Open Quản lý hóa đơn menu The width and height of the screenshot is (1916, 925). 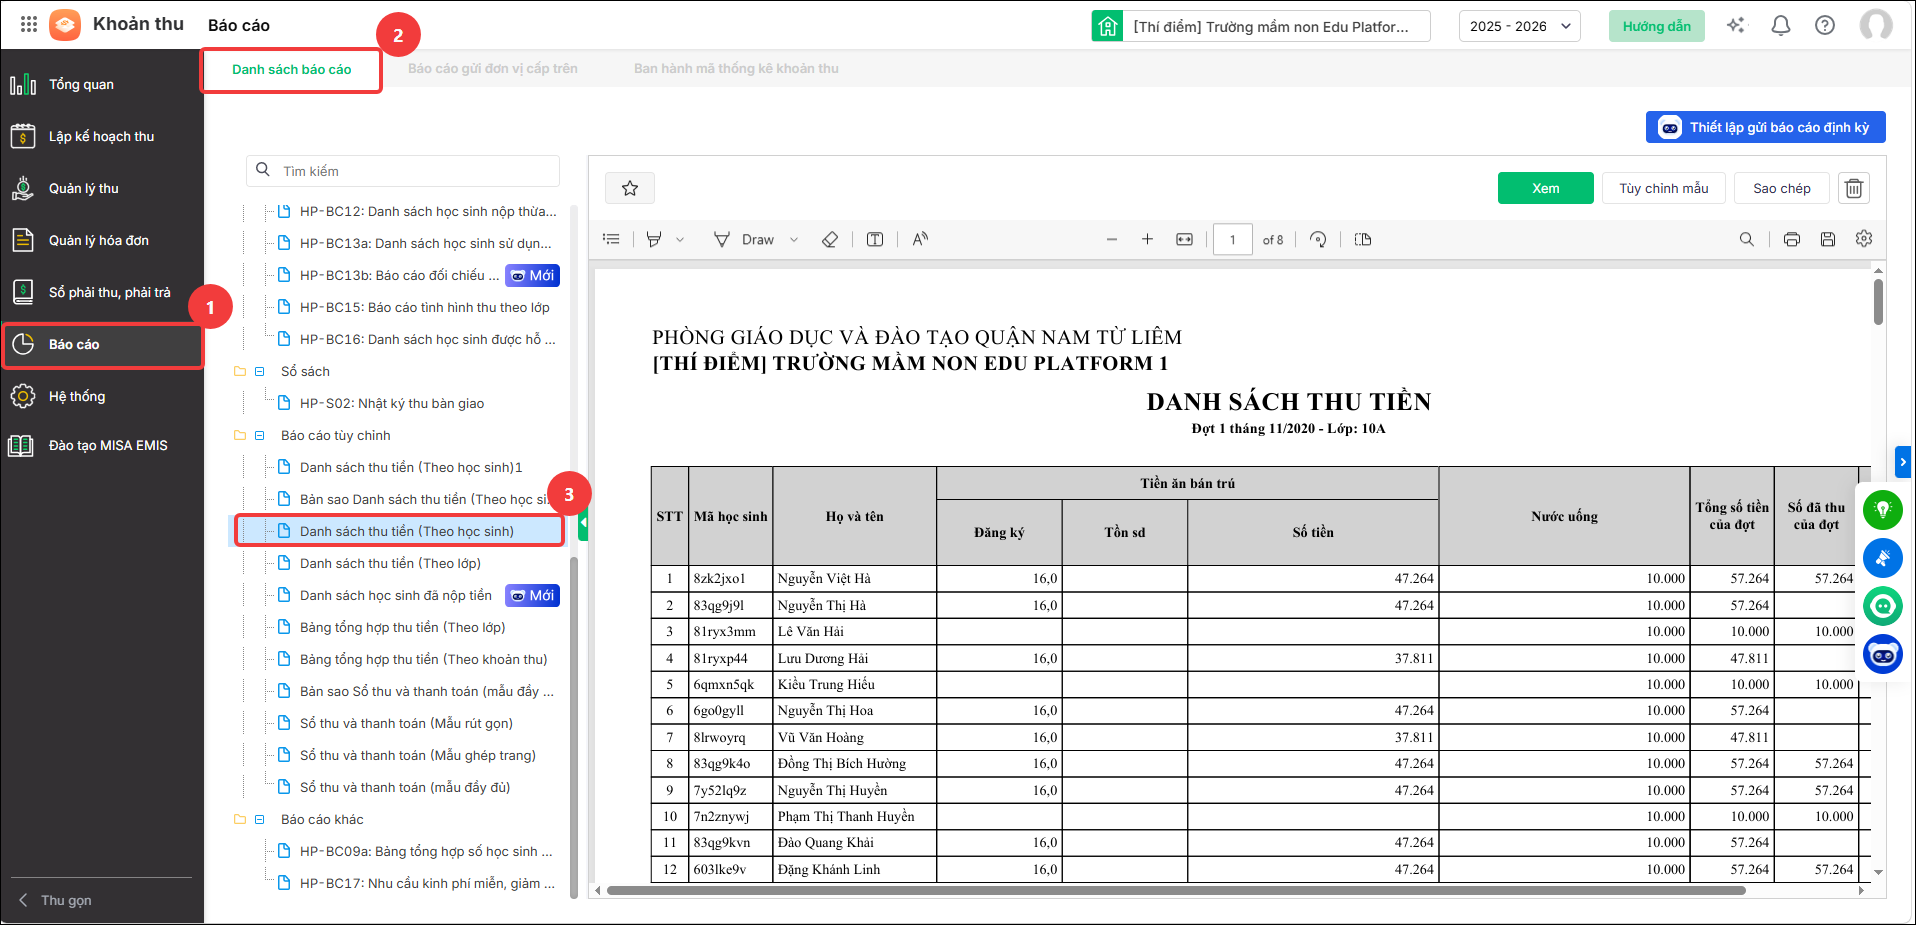[102, 240]
